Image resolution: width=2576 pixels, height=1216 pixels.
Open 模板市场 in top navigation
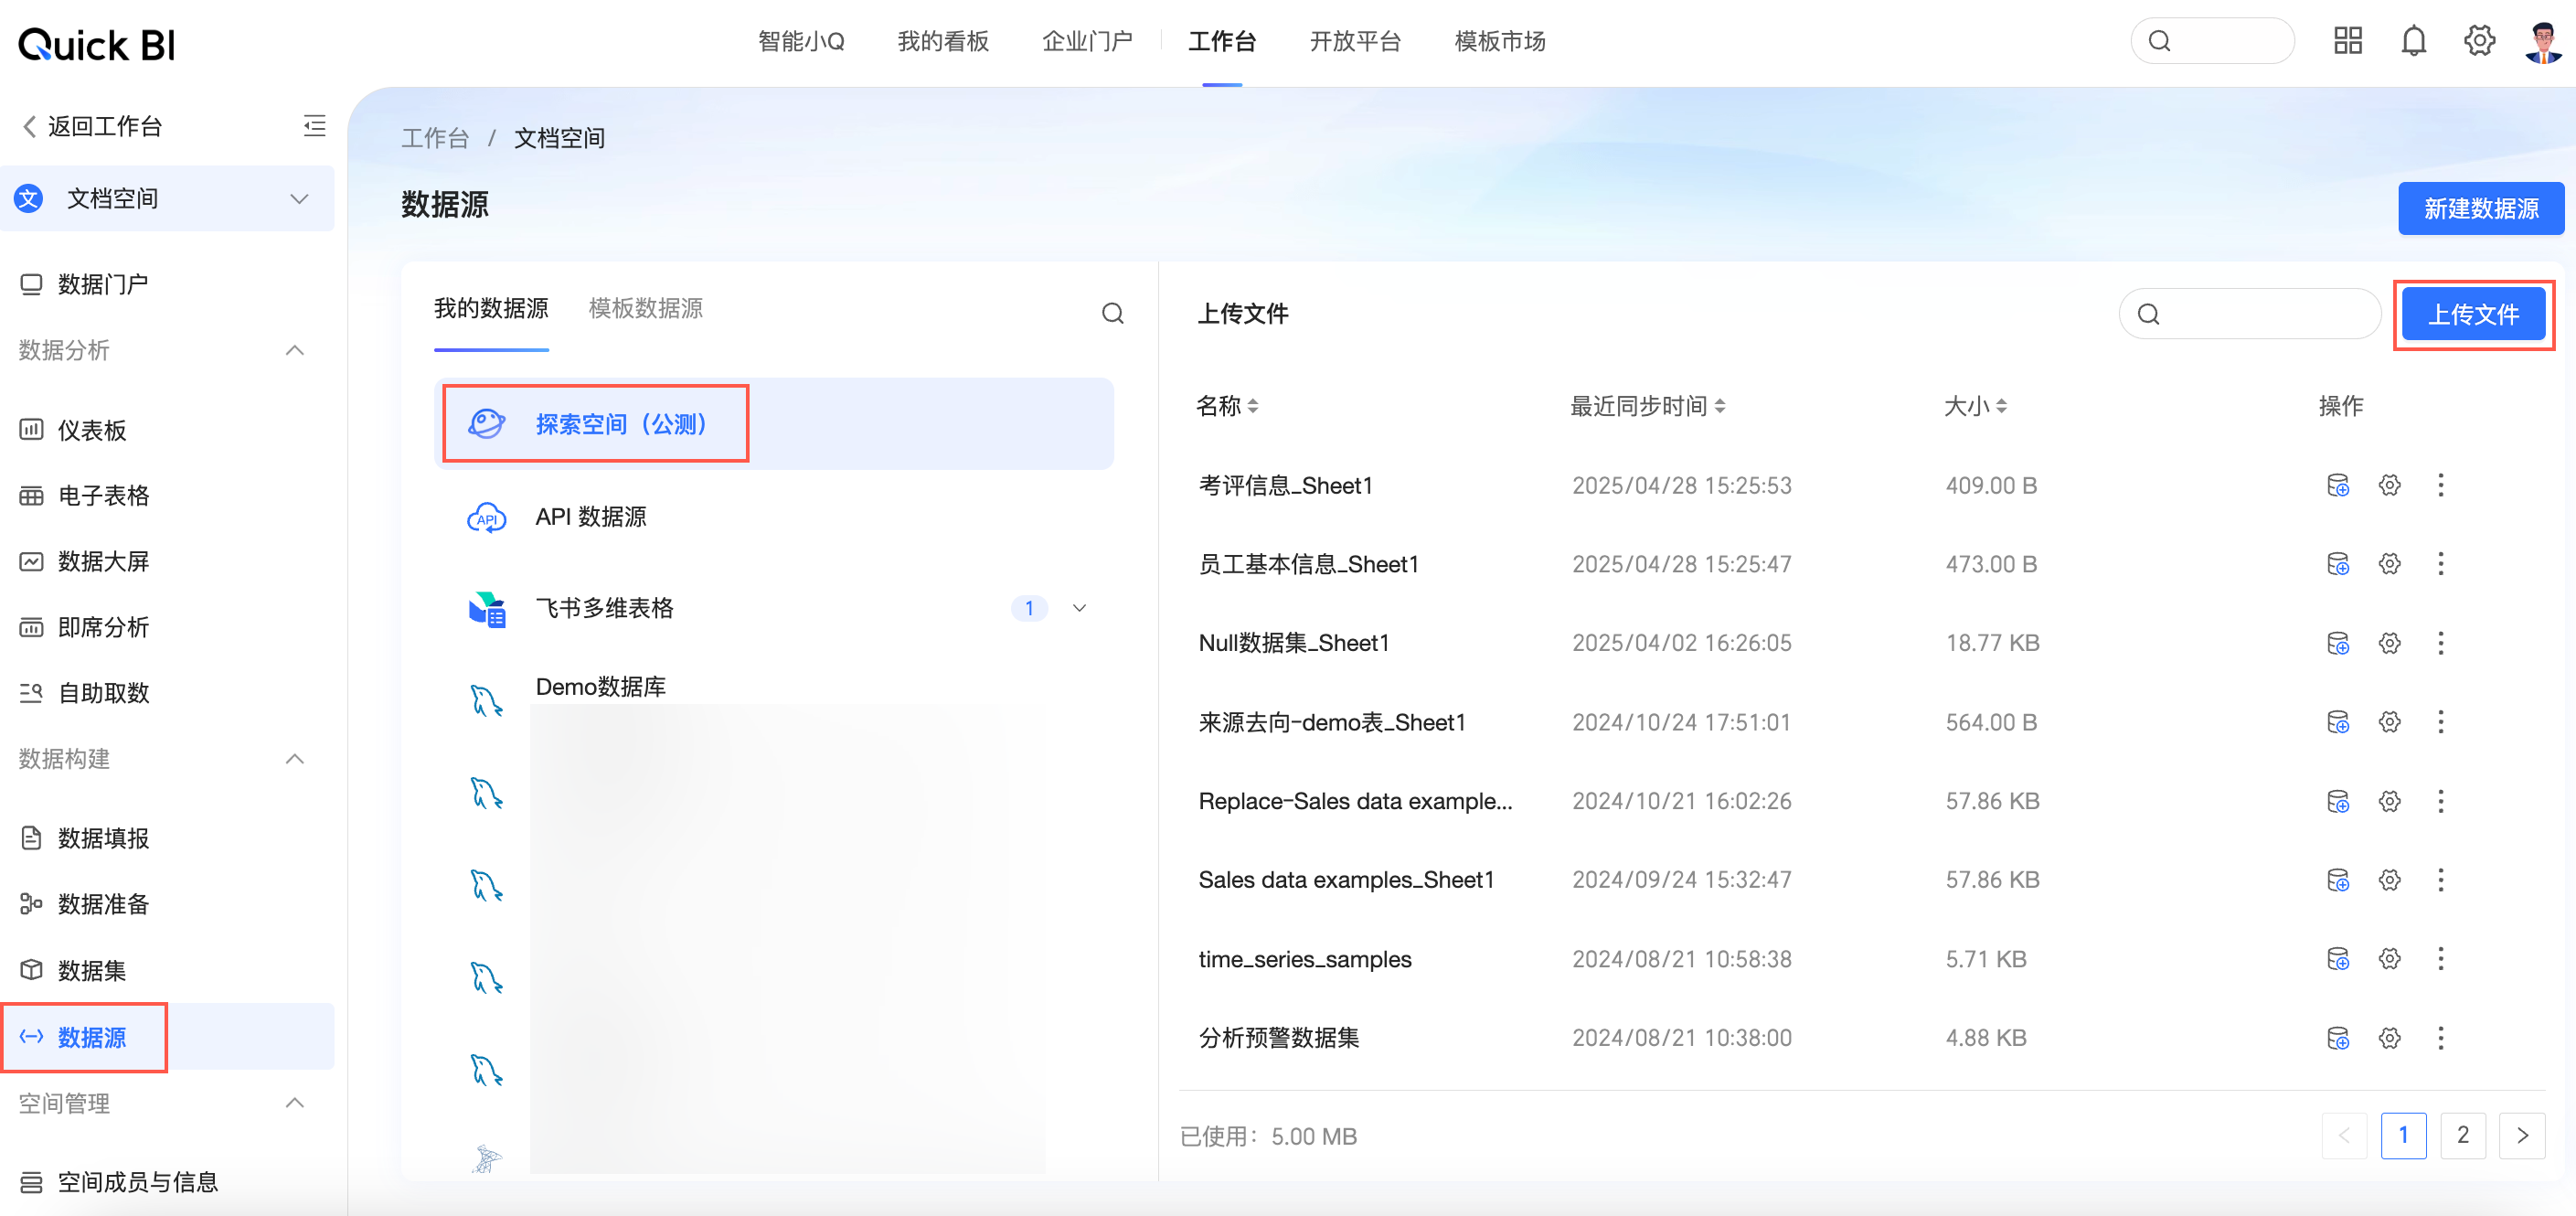pos(1500,41)
